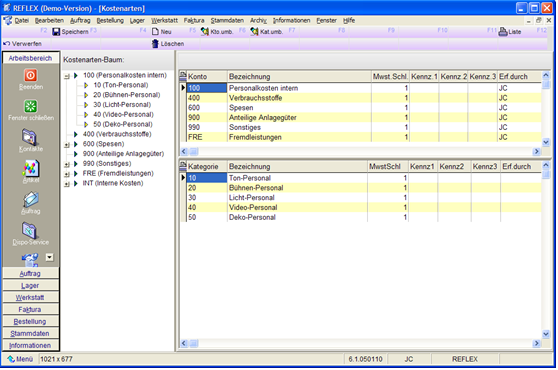The height and width of the screenshot is (370, 558).
Task: Open sidebar icon list dropdown arrow
Action: 49,257
